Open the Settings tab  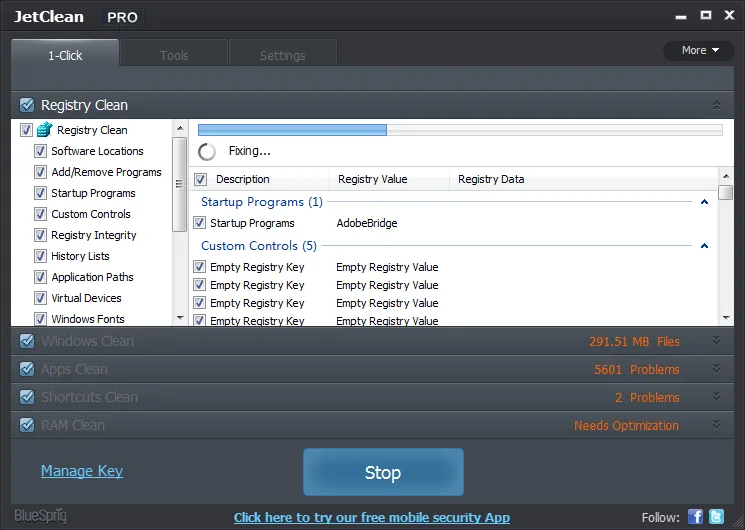coord(283,53)
